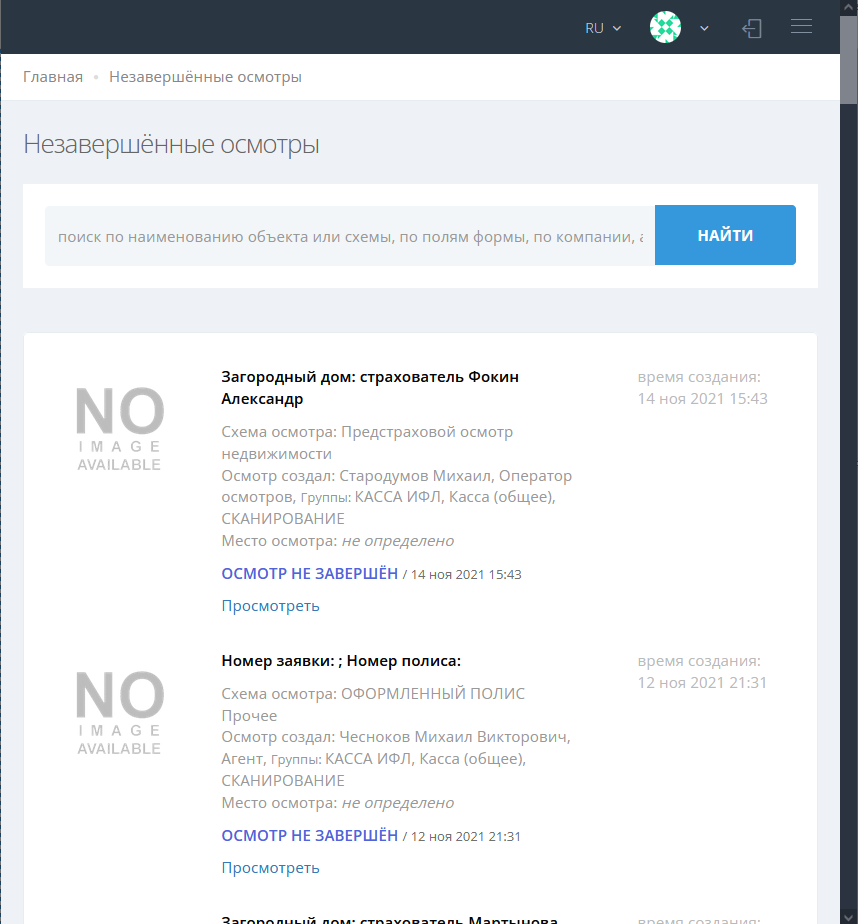Click the logout door icon
The width and height of the screenshot is (858, 924).
click(x=752, y=28)
